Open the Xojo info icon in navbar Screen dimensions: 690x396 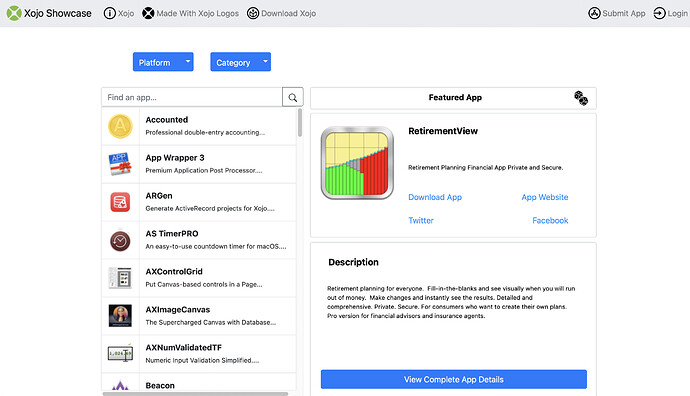pyautogui.click(x=109, y=13)
